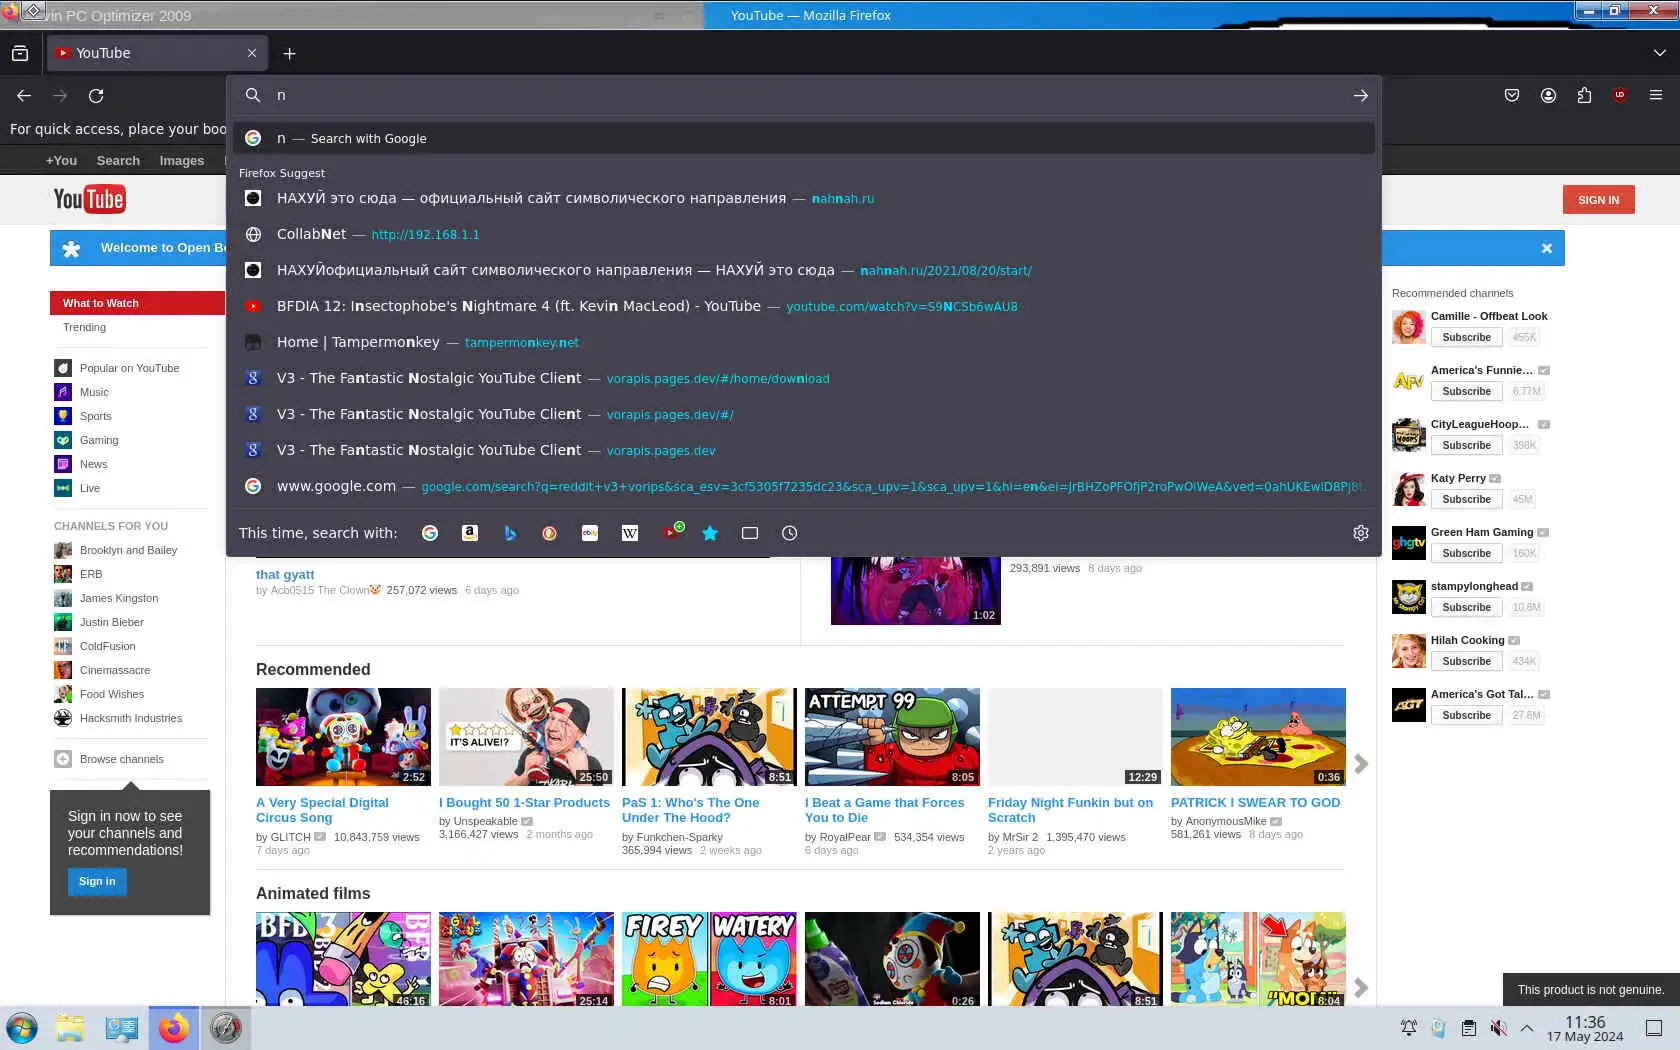This screenshot has height=1050, width=1680.
Task: Search this time with eBay icon
Action: (590, 533)
